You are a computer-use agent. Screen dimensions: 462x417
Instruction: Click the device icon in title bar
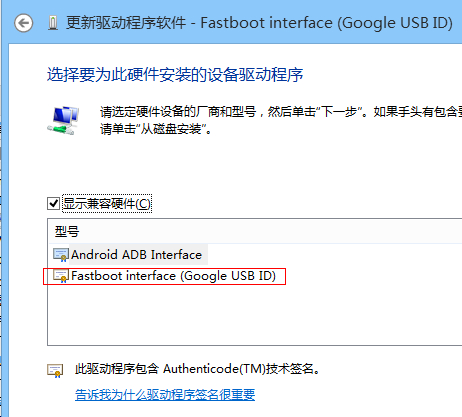click(x=53, y=23)
